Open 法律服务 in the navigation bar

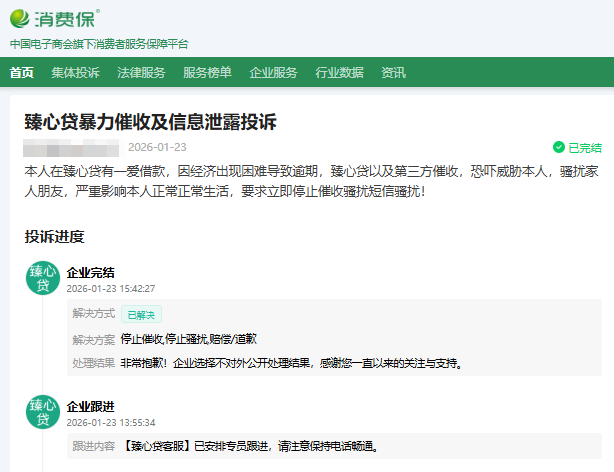141,72
